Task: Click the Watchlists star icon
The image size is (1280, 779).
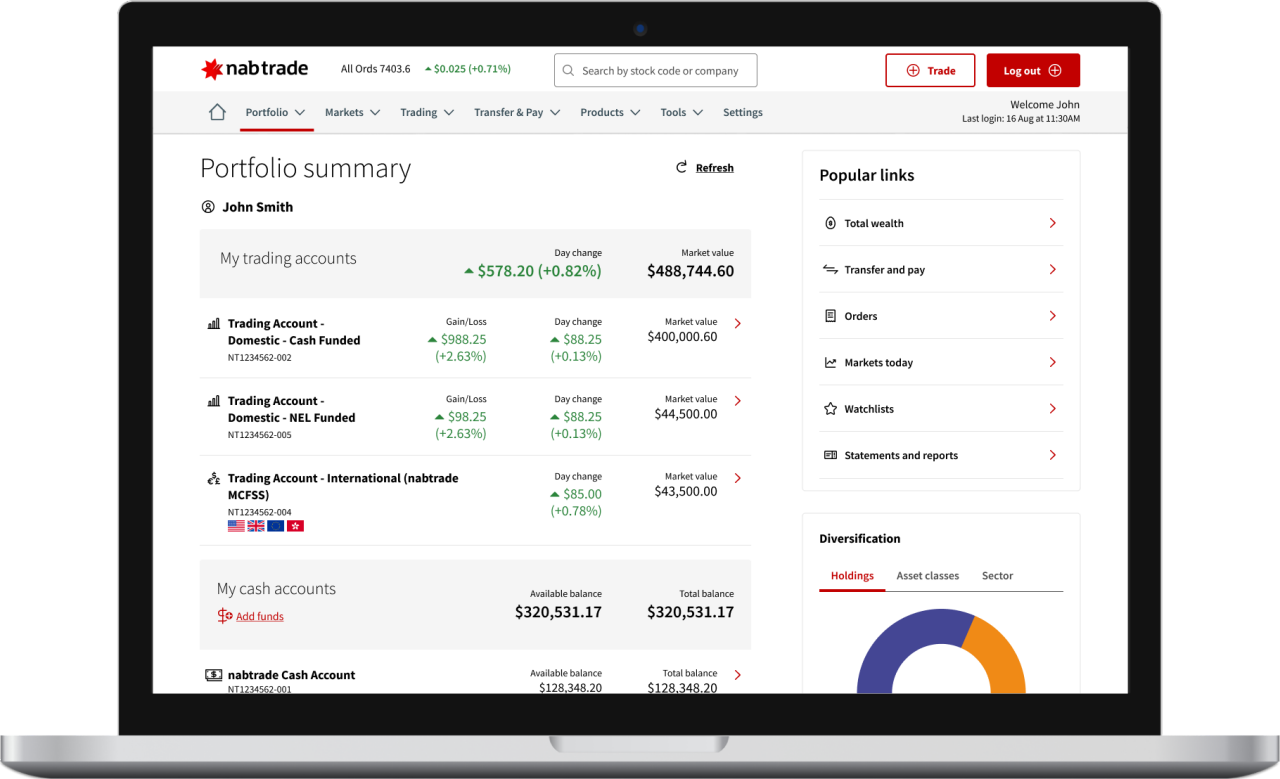Action: click(830, 409)
